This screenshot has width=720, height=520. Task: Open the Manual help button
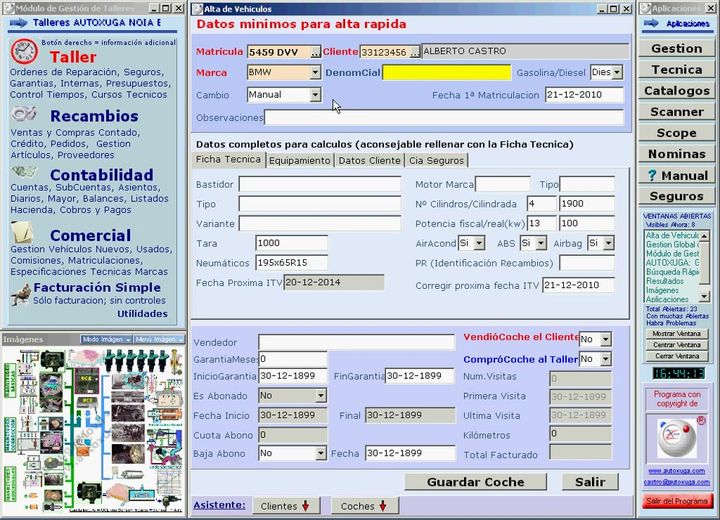pos(676,175)
